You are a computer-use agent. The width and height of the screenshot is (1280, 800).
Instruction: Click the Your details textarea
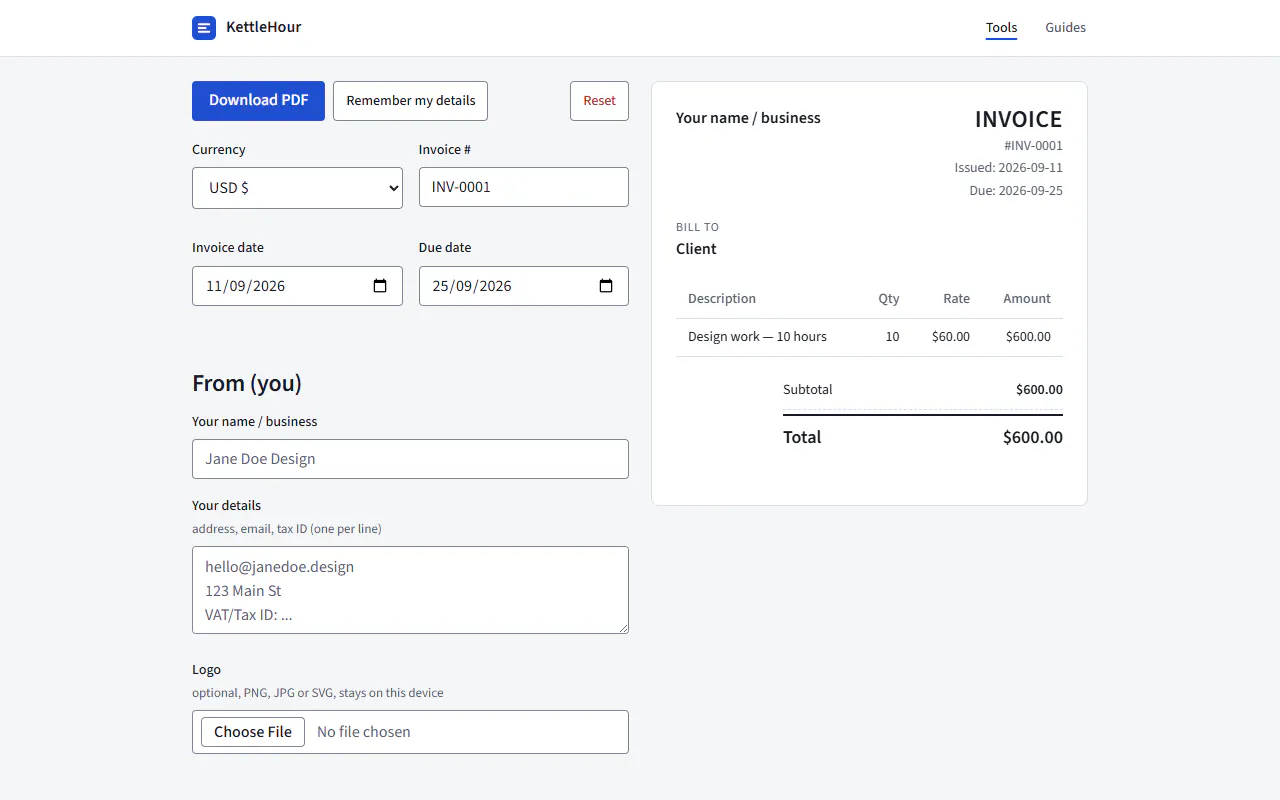click(410, 590)
